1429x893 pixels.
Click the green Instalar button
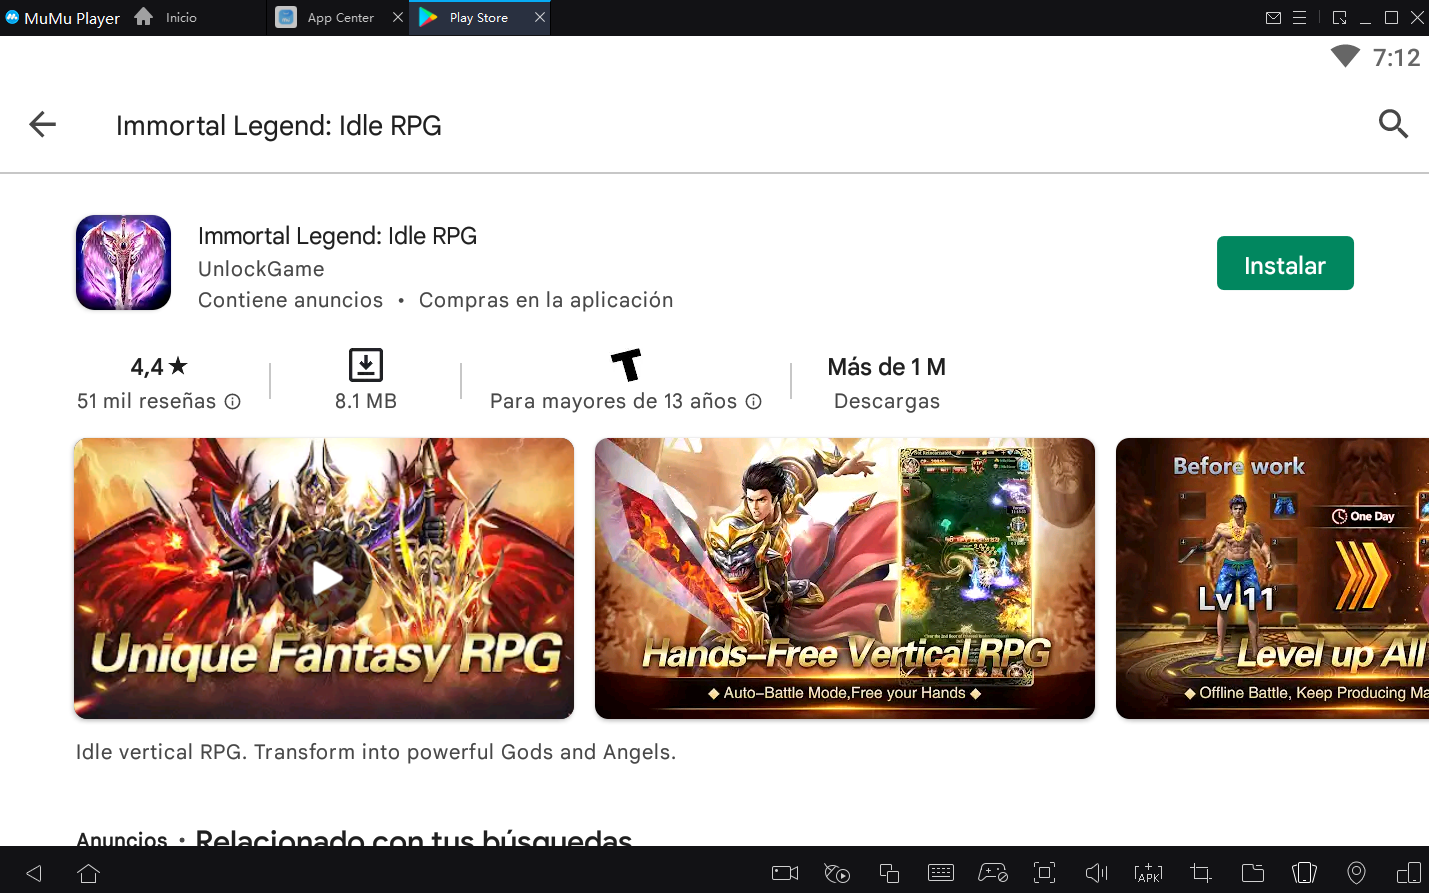(1284, 264)
